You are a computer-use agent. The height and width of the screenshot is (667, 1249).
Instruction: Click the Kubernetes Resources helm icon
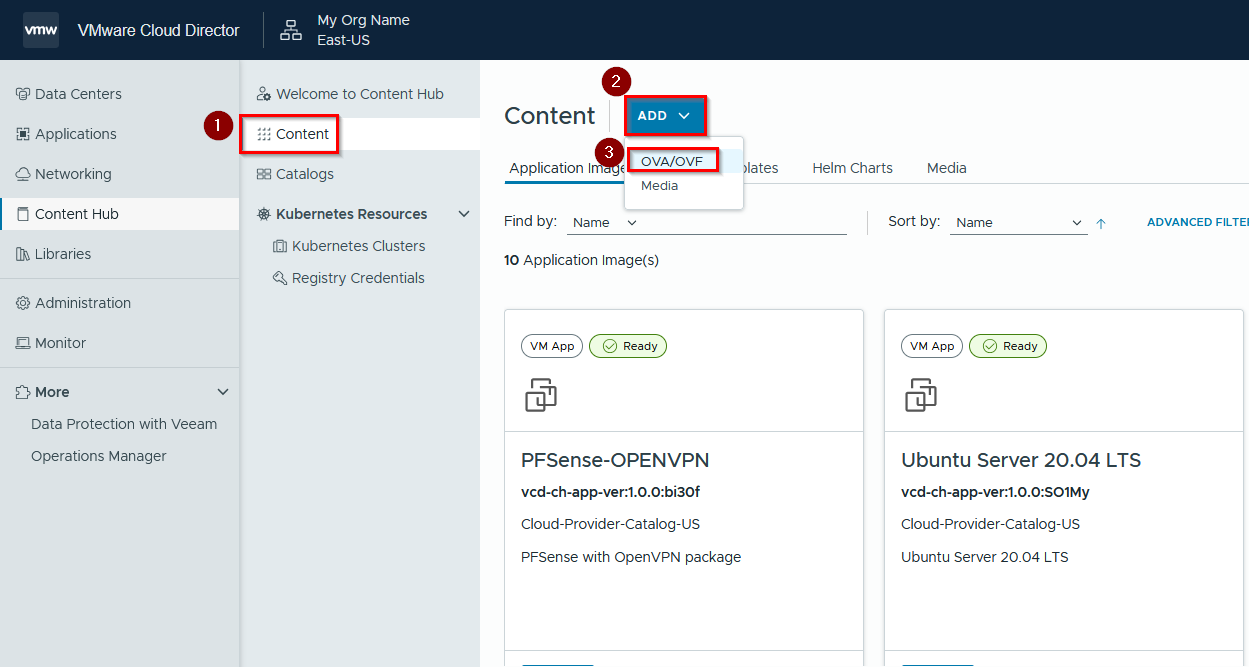pos(264,214)
